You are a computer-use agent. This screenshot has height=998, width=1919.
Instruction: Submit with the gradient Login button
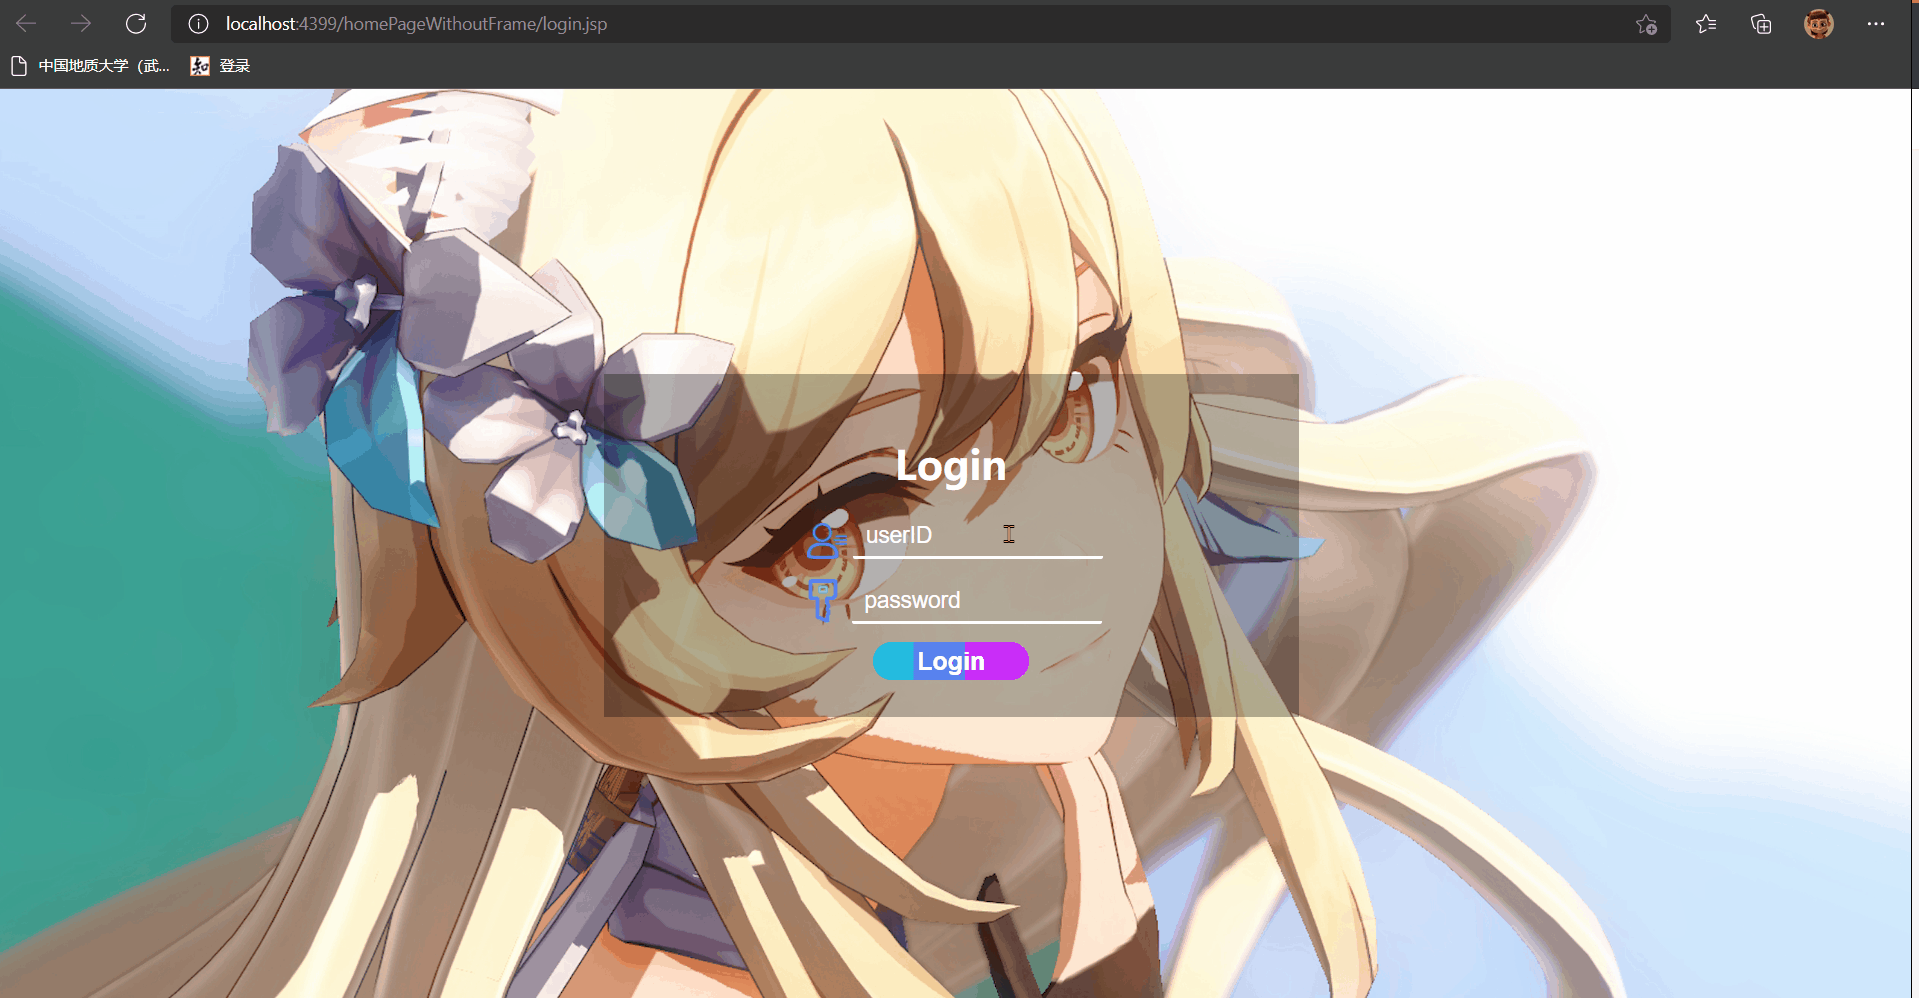(x=951, y=661)
